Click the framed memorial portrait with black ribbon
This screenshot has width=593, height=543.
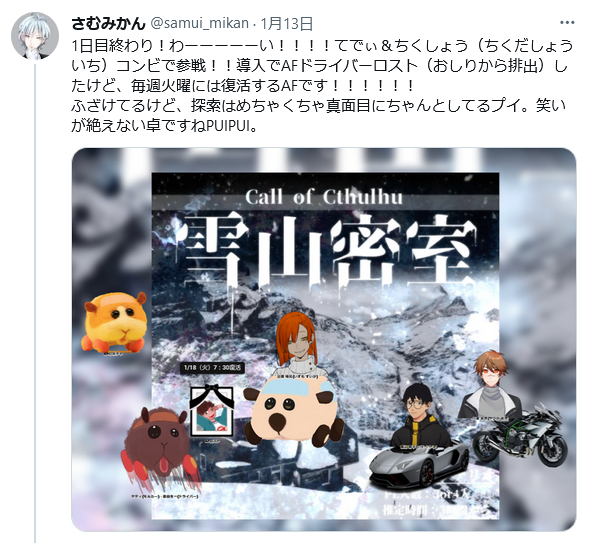212,410
